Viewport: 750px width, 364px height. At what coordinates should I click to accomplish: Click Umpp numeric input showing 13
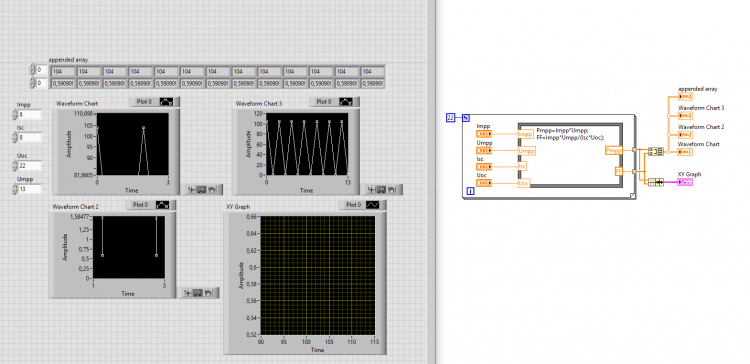(x=30, y=189)
